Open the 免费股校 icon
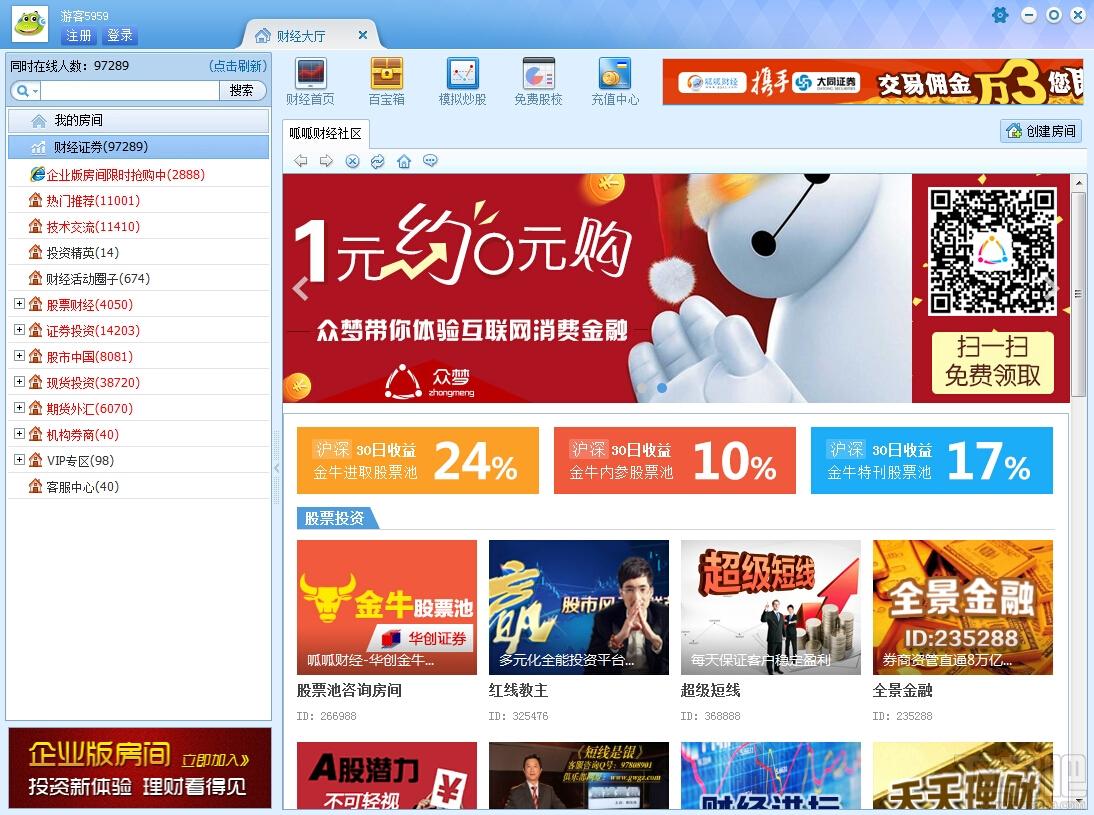The width and height of the screenshot is (1094, 815). point(538,82)
